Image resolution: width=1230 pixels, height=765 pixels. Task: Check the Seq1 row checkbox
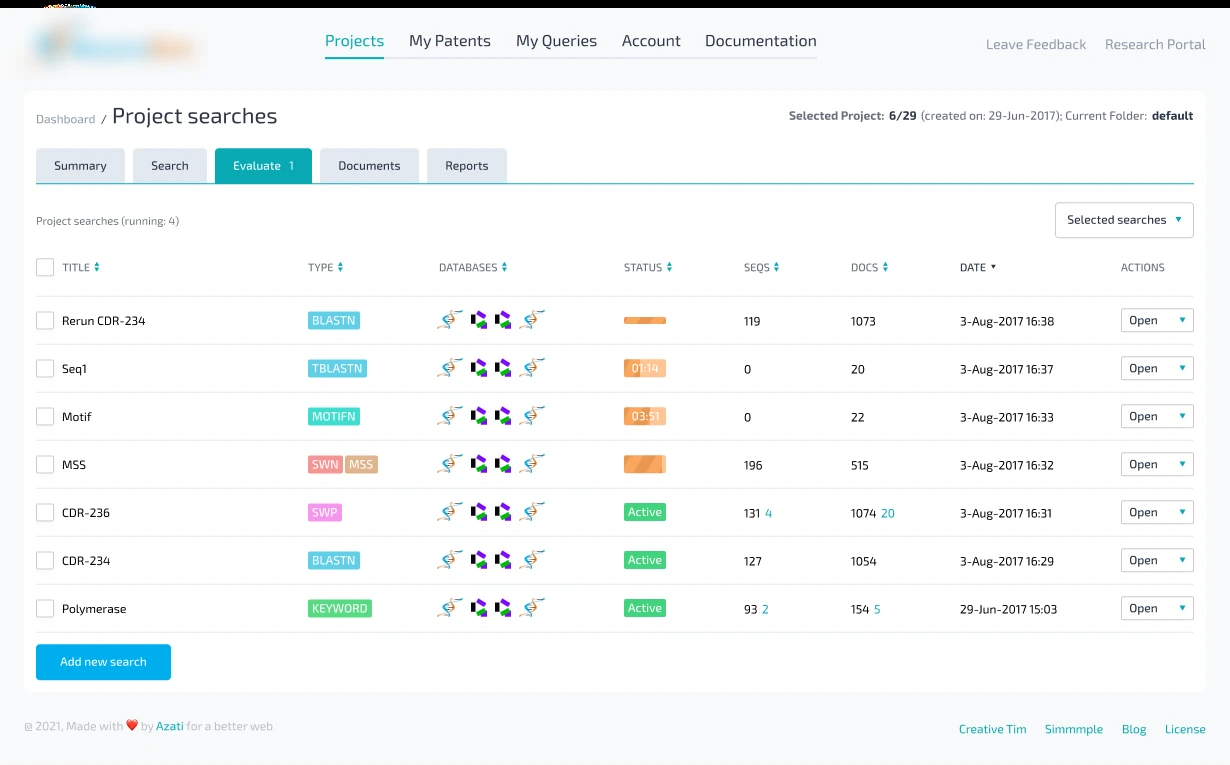[45, 369]
